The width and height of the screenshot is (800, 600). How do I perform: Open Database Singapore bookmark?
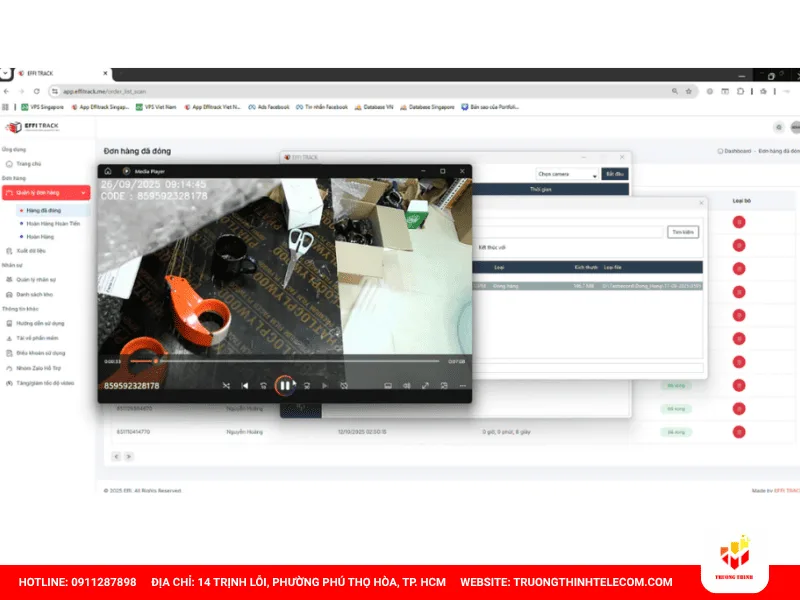tap(427, 107)
